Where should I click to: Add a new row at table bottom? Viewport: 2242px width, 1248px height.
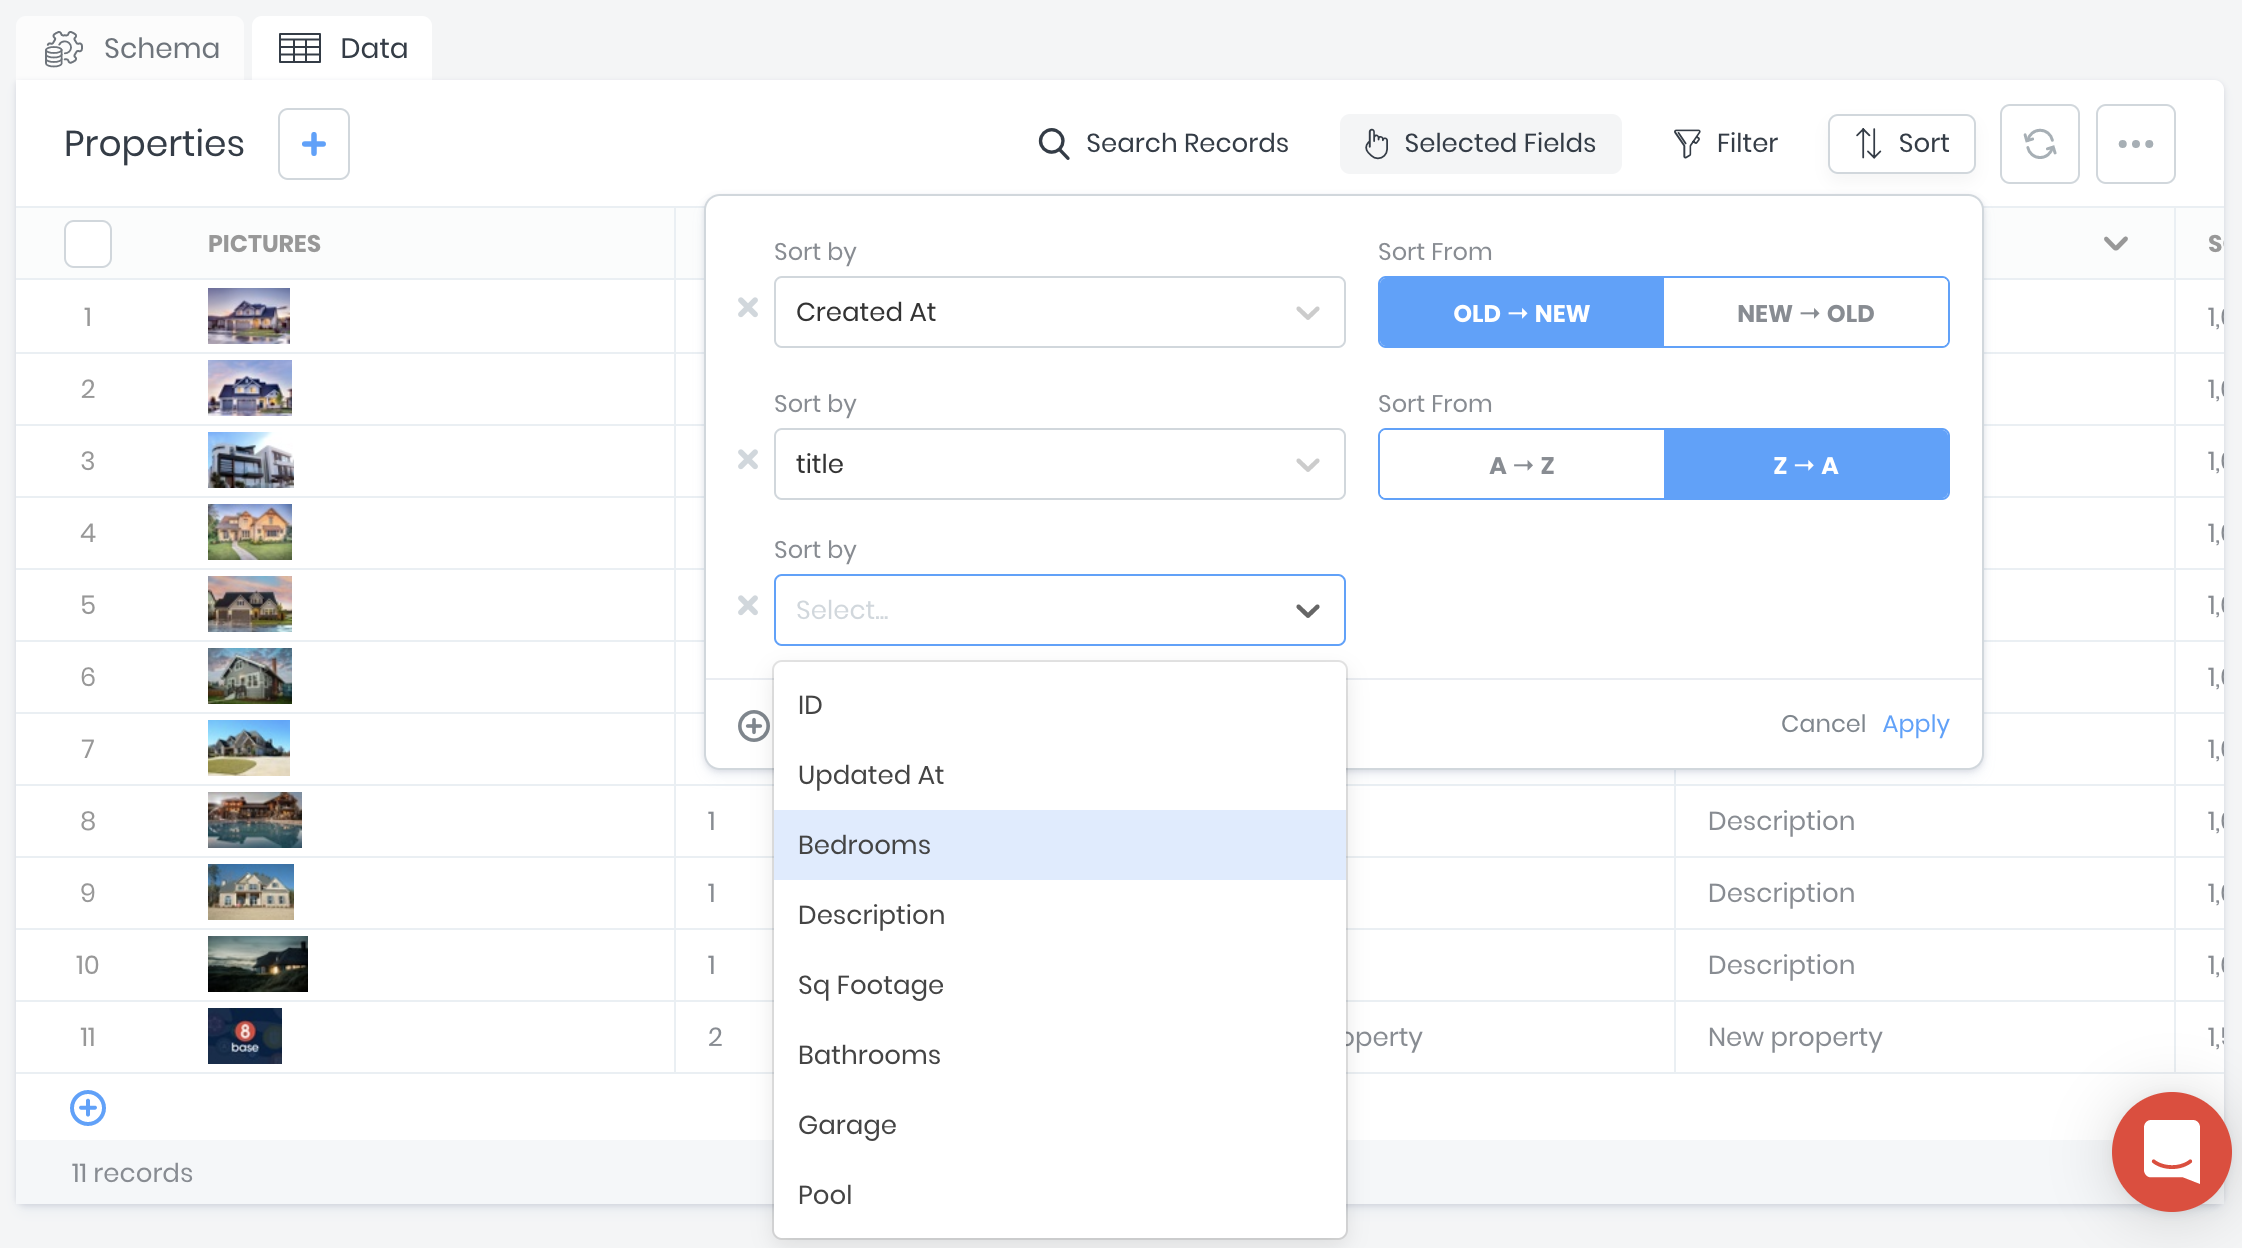point(88,1108)
